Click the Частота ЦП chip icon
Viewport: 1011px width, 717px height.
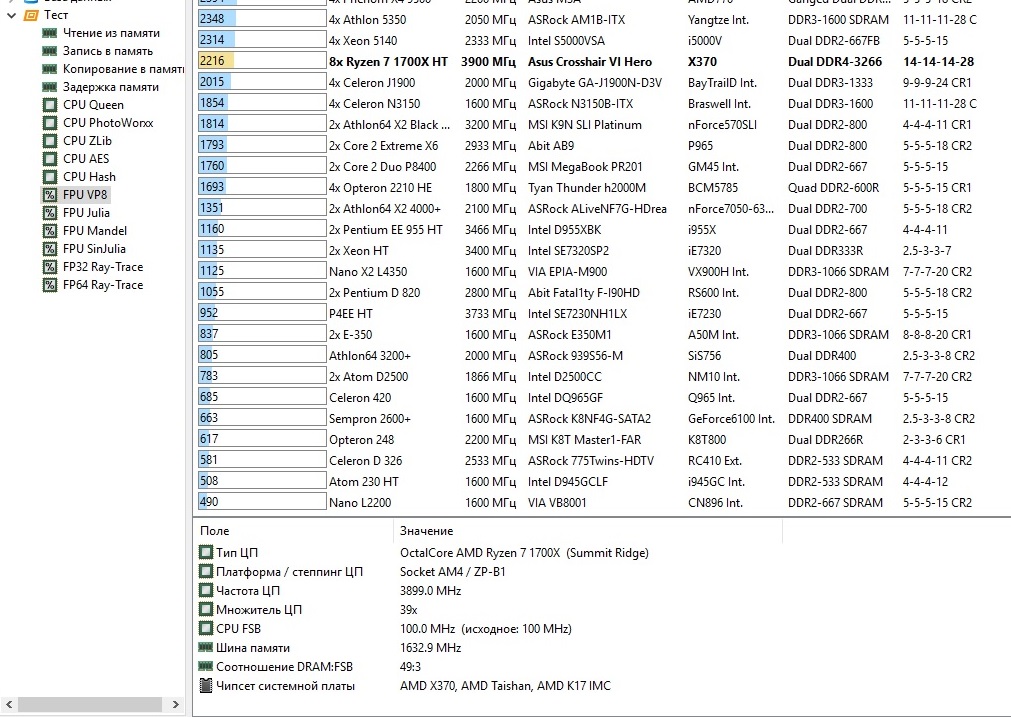tap(206, 590)
